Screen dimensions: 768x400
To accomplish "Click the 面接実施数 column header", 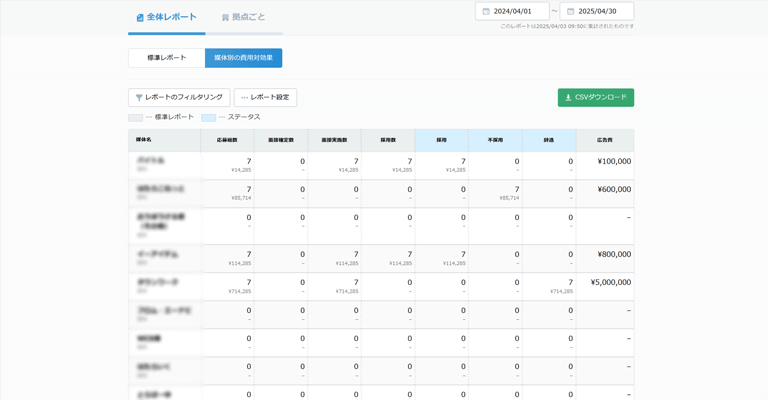I will click(335, 140).
